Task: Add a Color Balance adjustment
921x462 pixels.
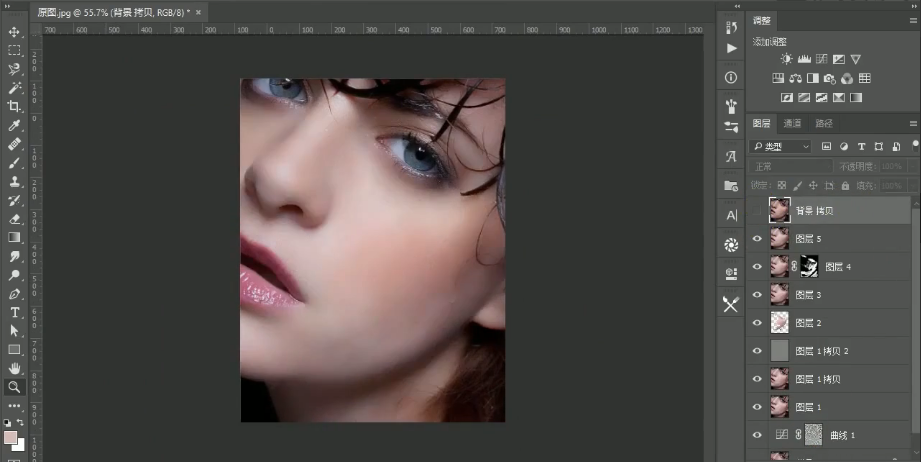Action: (796, 78)
